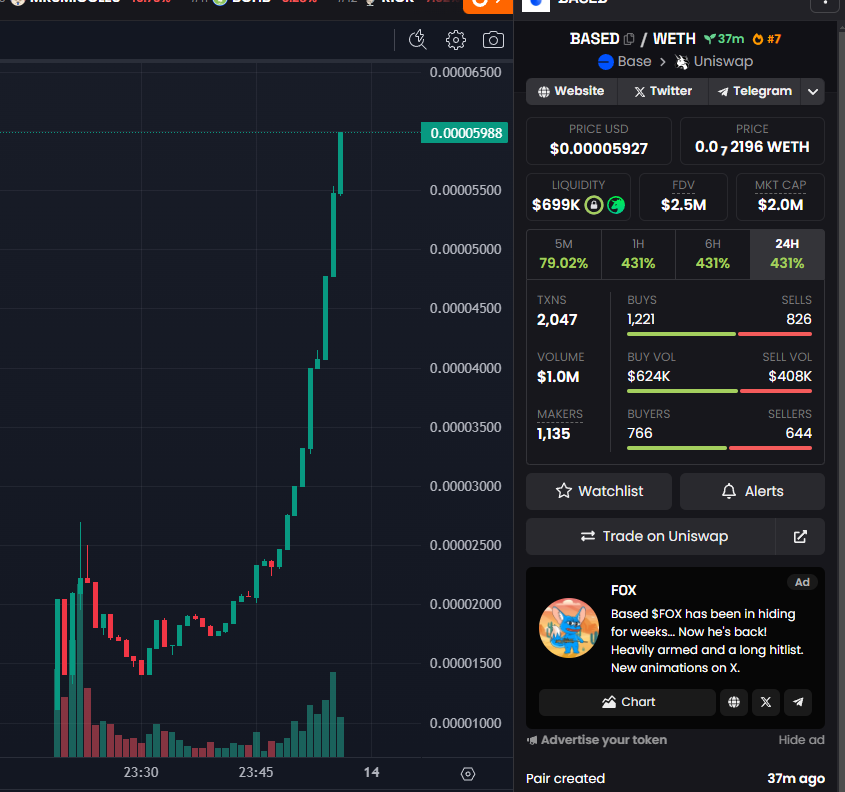Click the chart axis settings icon at the bottom

(468, 774)
